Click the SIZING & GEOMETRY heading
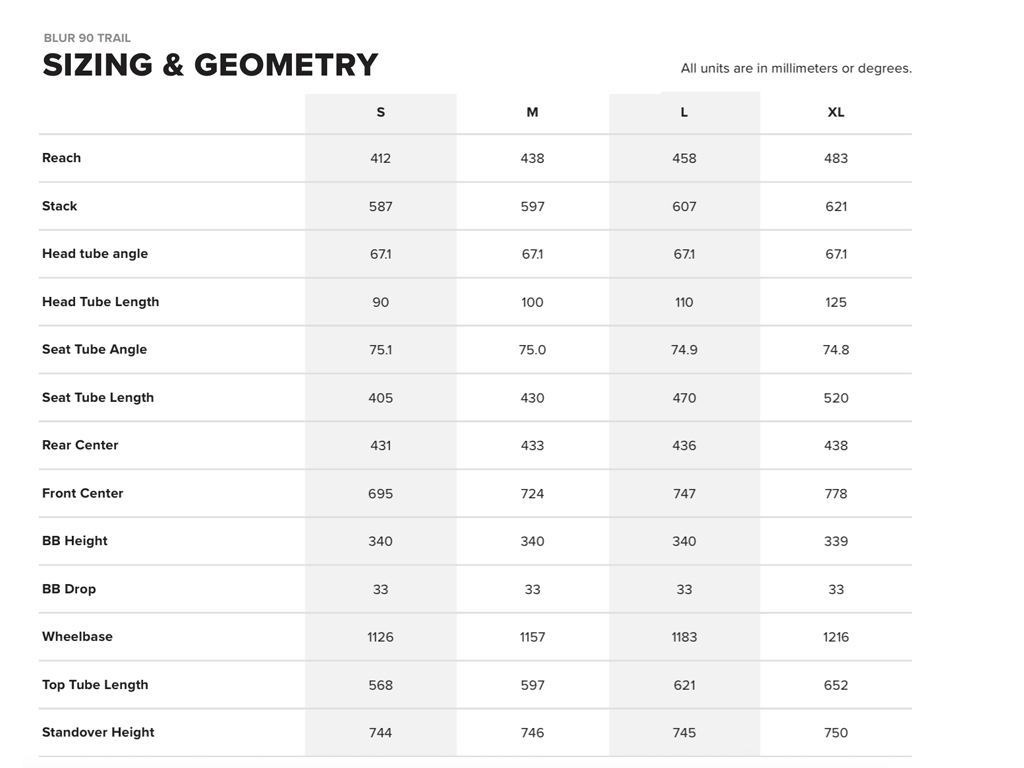The height and width of the screenshot is (768, 1024). click(210, 66)
